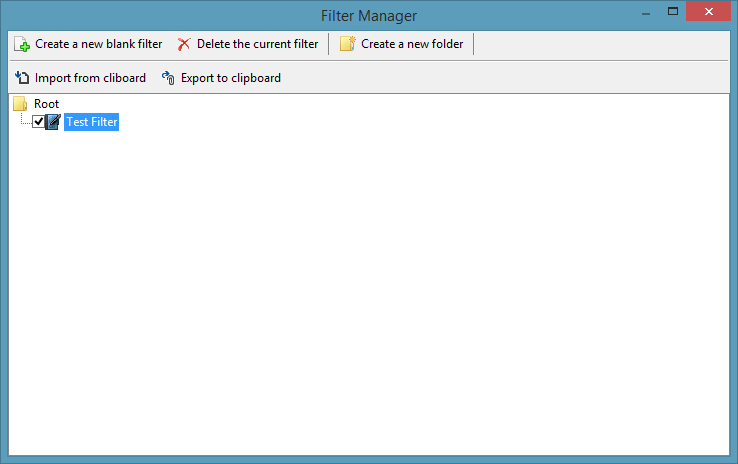The width and height of the screenshot is (738, 464).
Task: Click 'Delete the current filter' label
Action: (257, 44)
